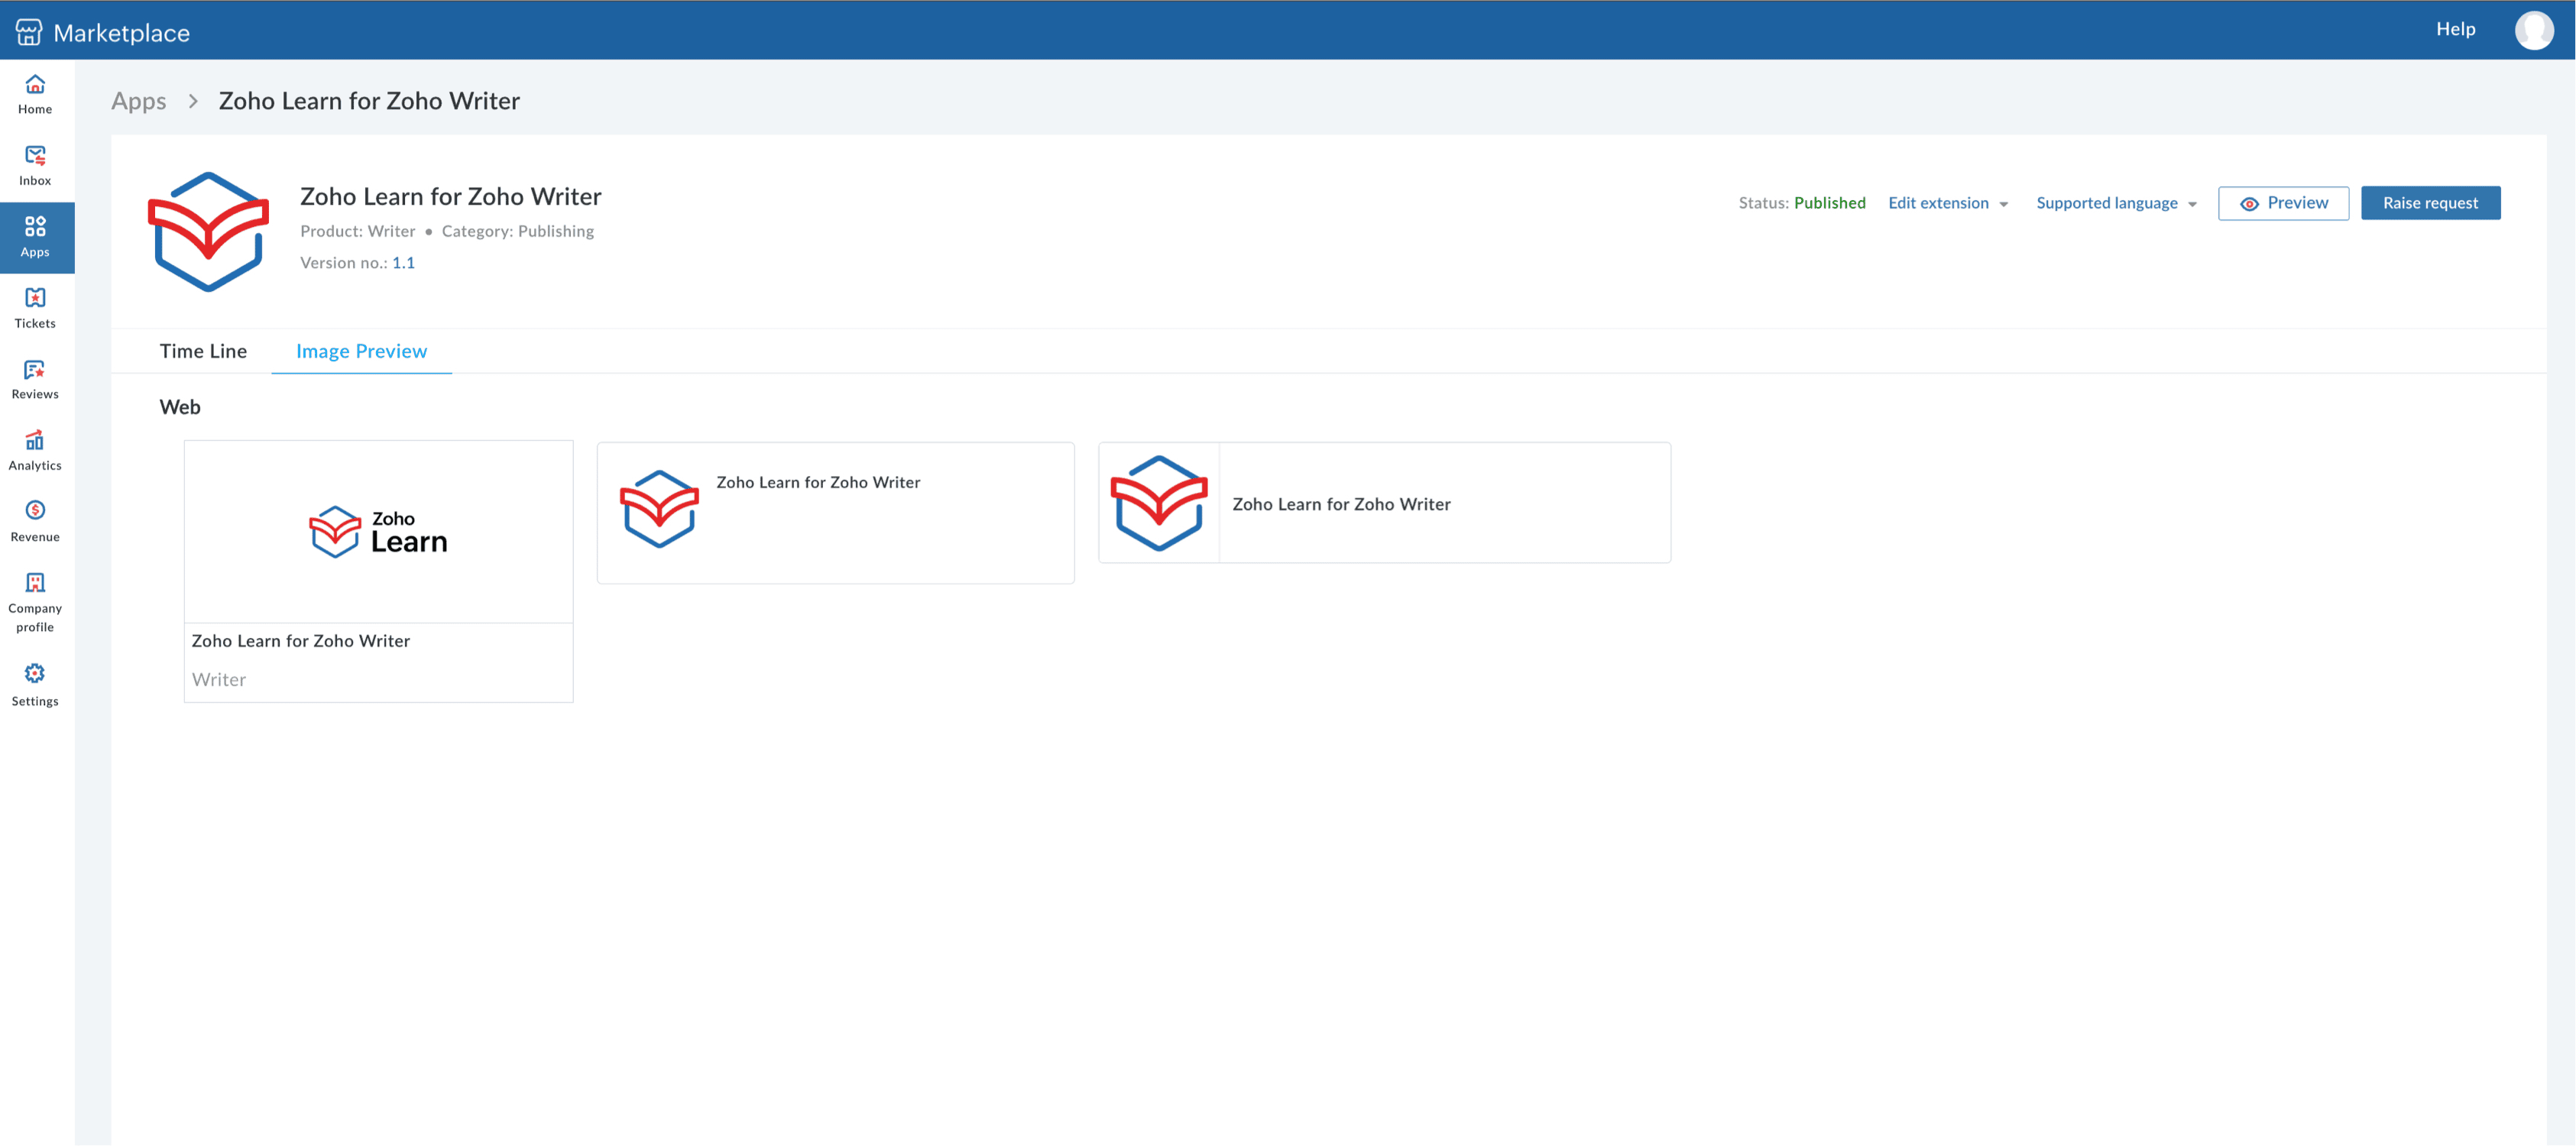Click version number 1.1 link

pos(403,263)
